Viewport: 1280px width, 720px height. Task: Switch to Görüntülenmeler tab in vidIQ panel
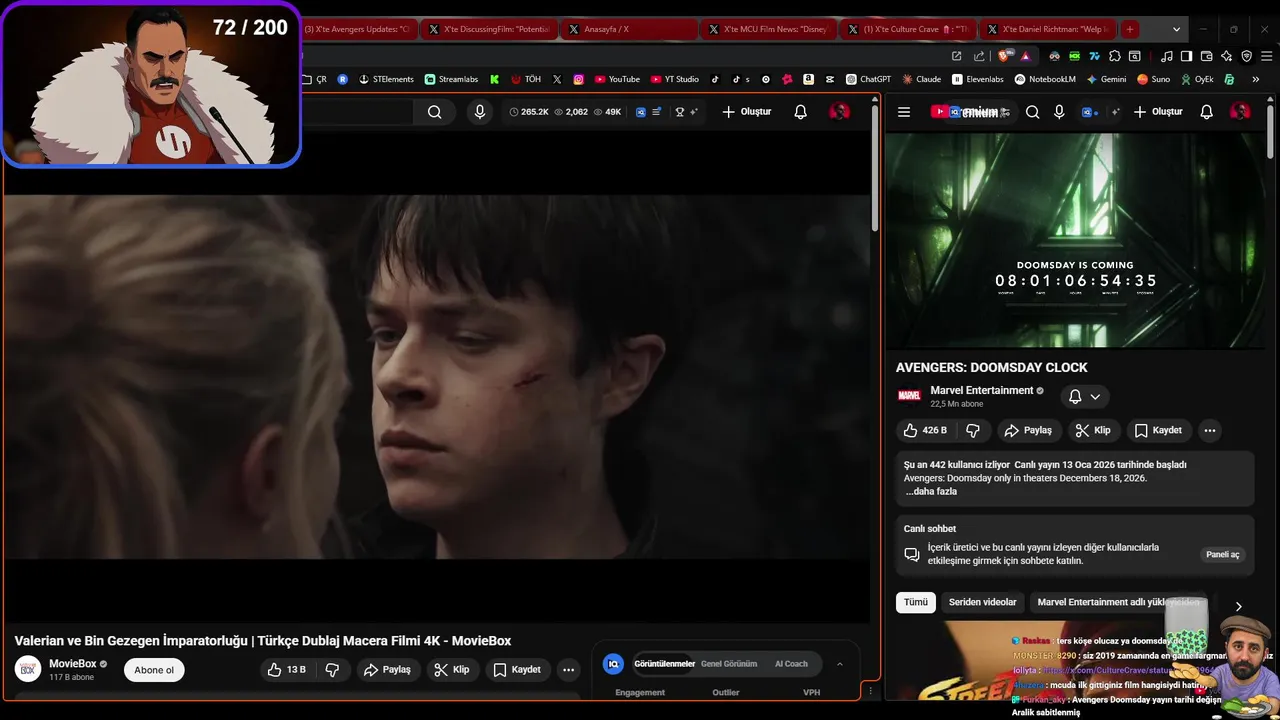(x=664, y=664)
